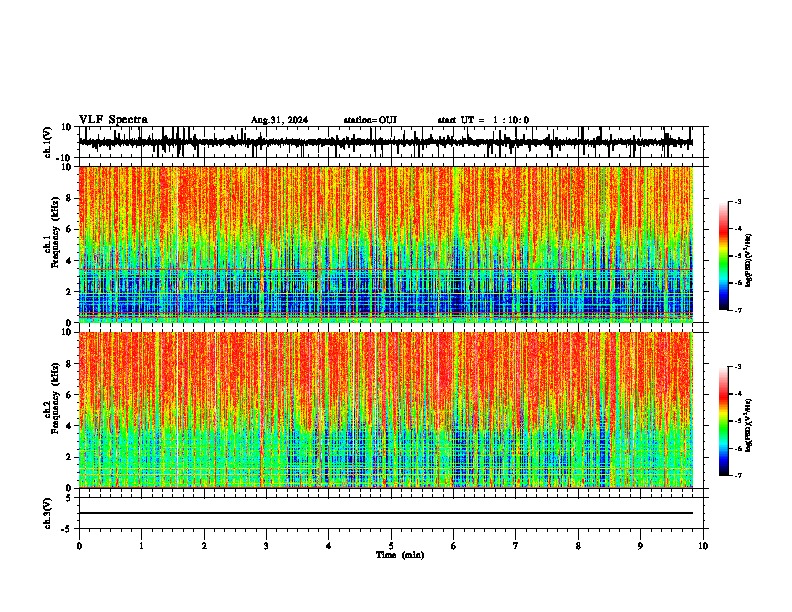Click inside the ch.2 spectrogram plot

(386, 410)
